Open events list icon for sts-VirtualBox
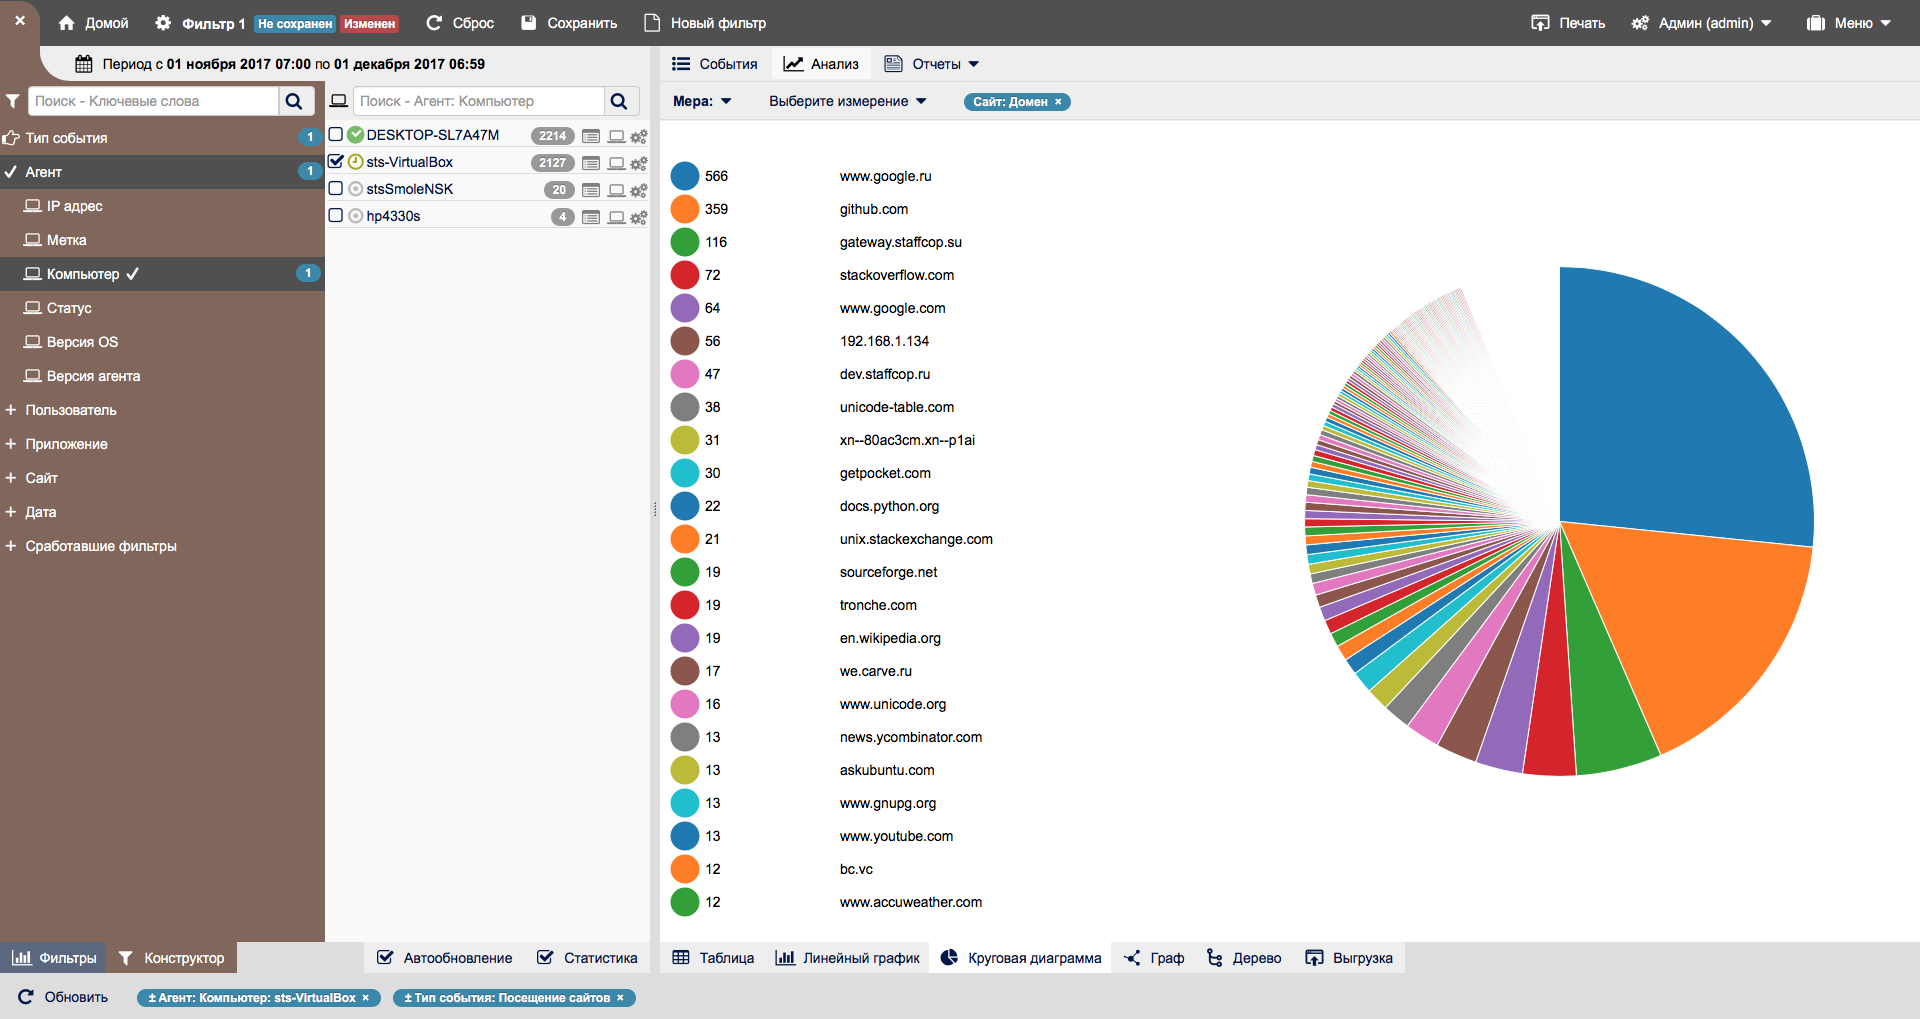The height and width of the screenshot is (1019, 1920). (591, 163)
